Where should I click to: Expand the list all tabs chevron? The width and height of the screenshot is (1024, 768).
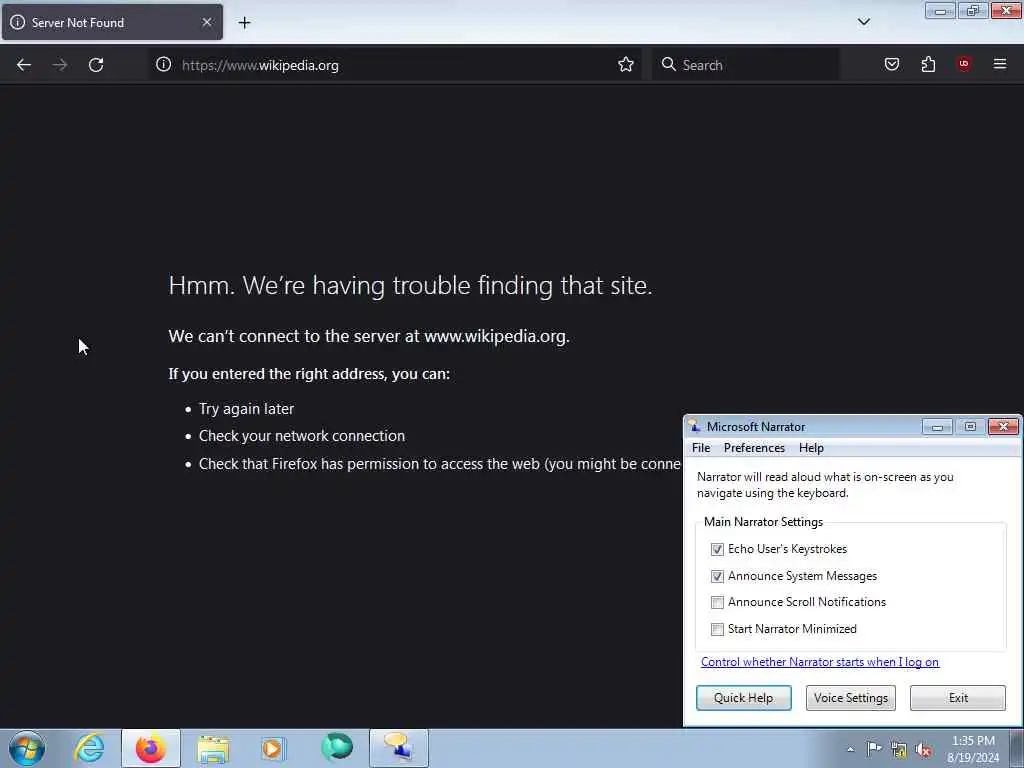[863, 22]
